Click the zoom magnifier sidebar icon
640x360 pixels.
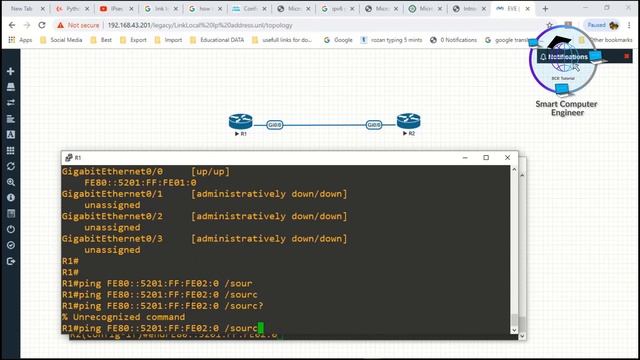point(11,182)
